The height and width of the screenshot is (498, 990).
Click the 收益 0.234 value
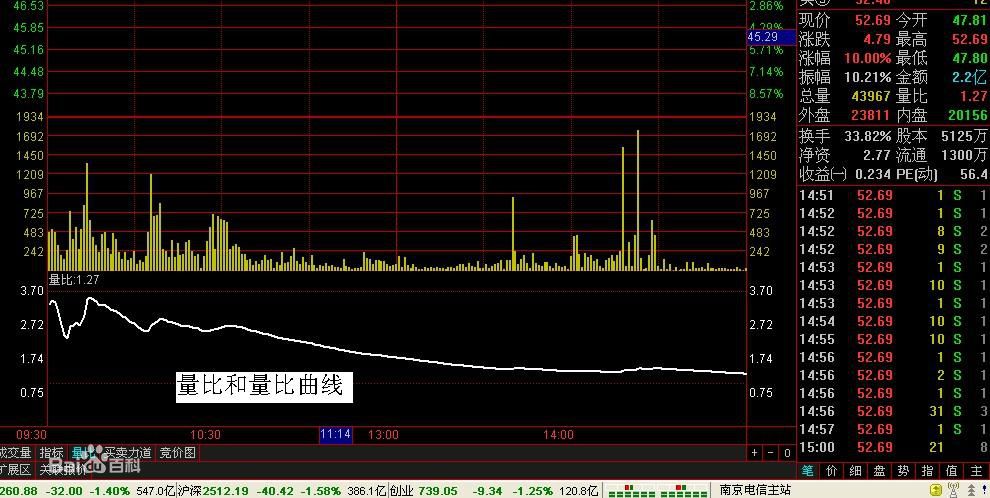tap(873, 174)
